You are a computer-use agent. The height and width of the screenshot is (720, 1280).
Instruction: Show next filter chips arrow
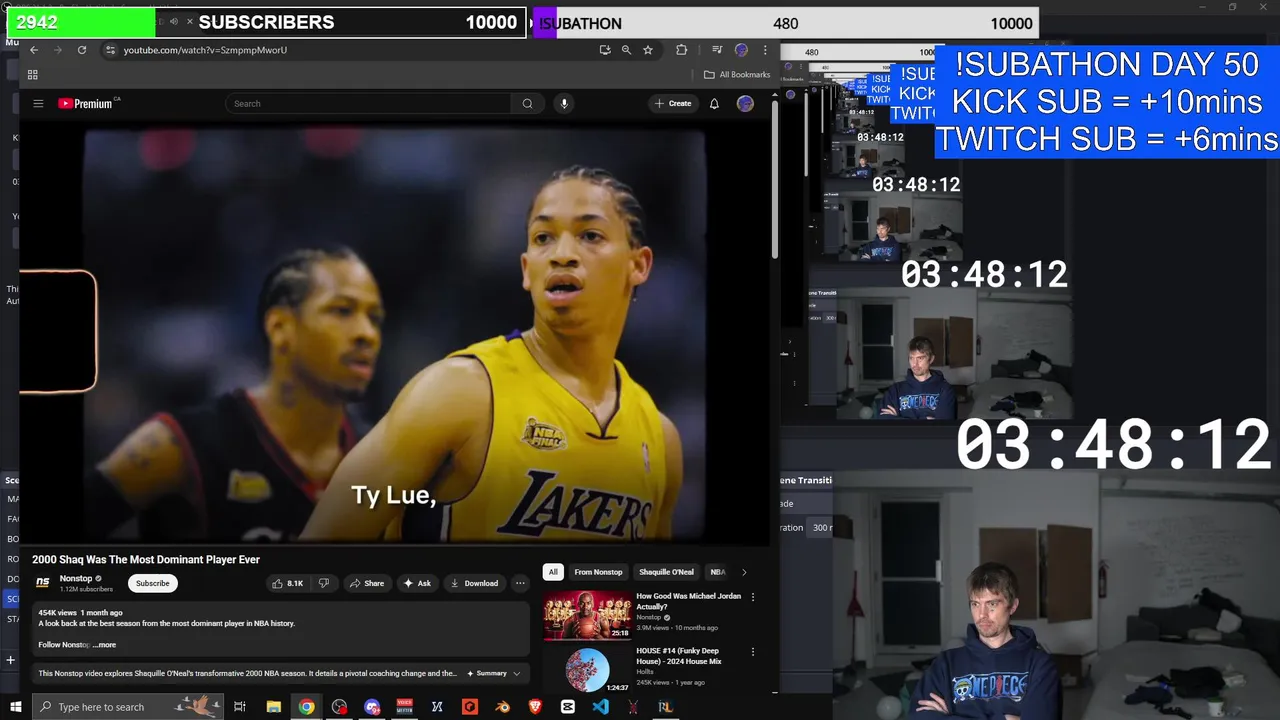pos(743,572)
